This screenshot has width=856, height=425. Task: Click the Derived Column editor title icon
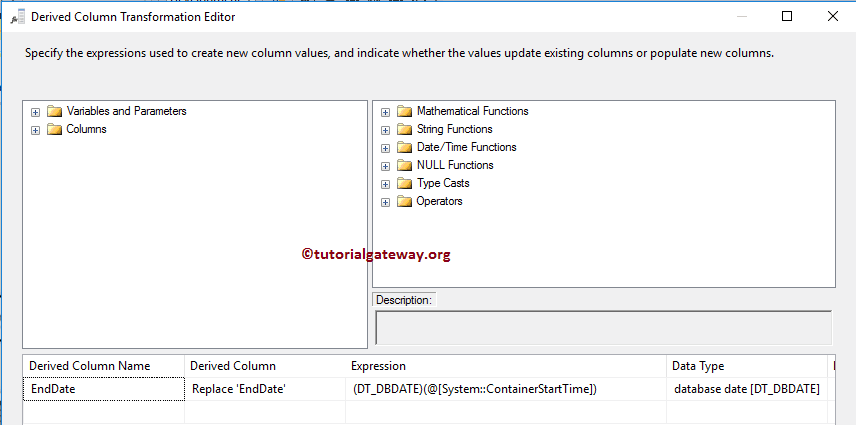coord(18,17)
